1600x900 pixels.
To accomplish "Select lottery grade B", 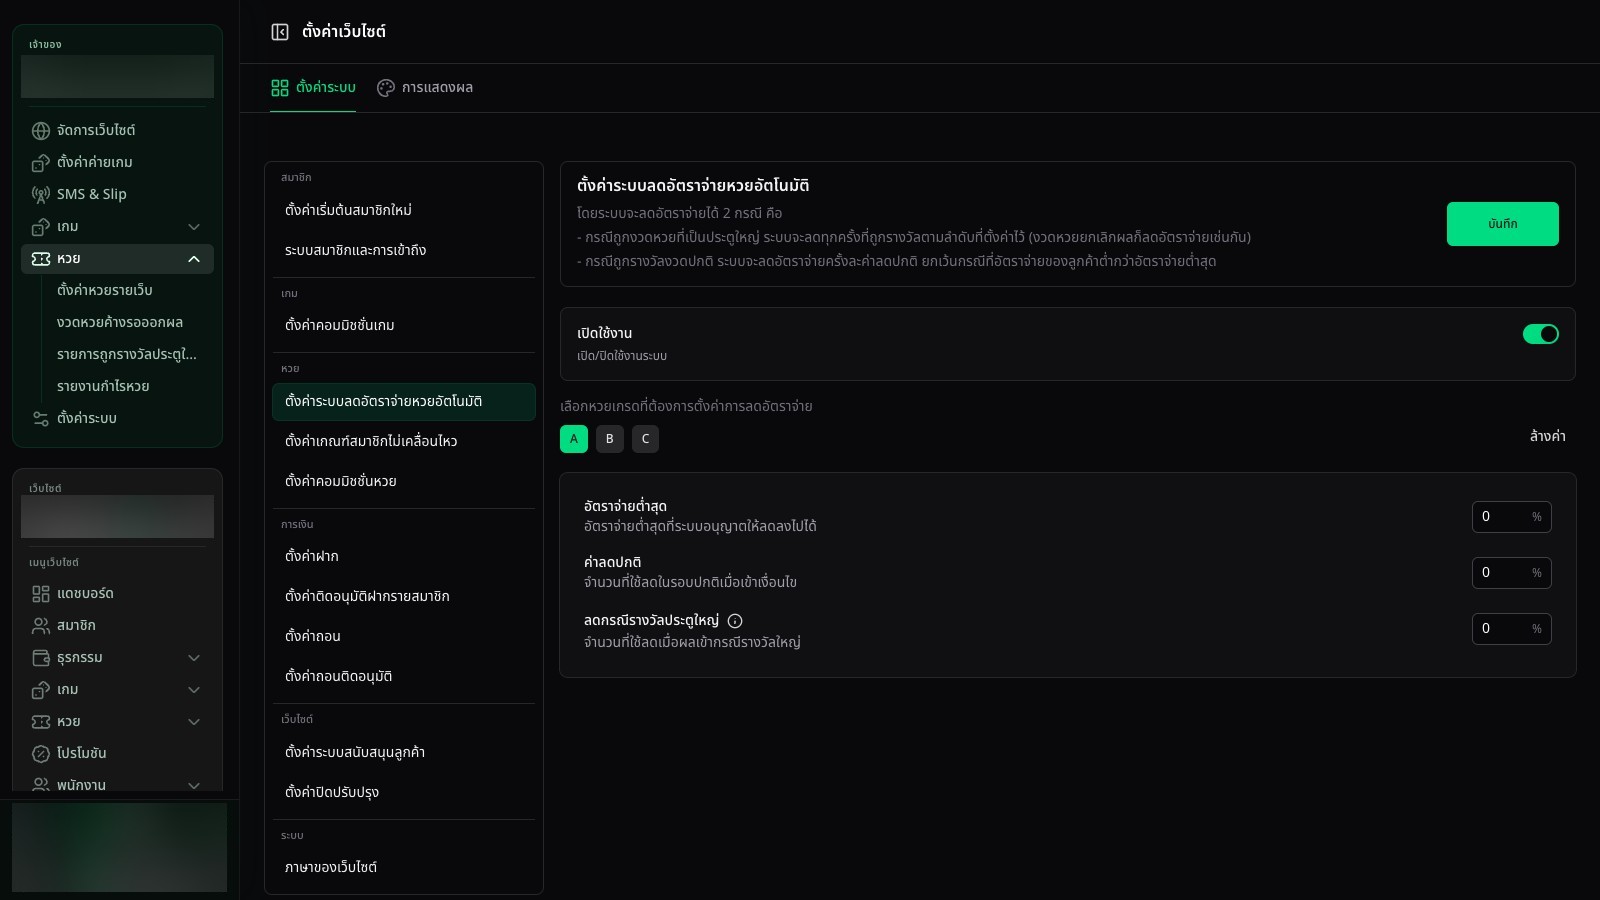I will pos(610,439).
